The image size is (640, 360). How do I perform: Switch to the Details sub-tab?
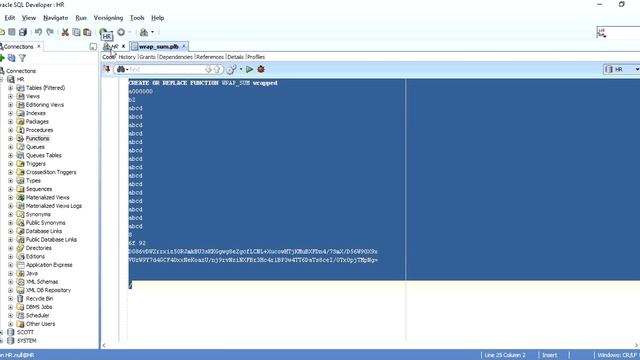tap(236, 57)
